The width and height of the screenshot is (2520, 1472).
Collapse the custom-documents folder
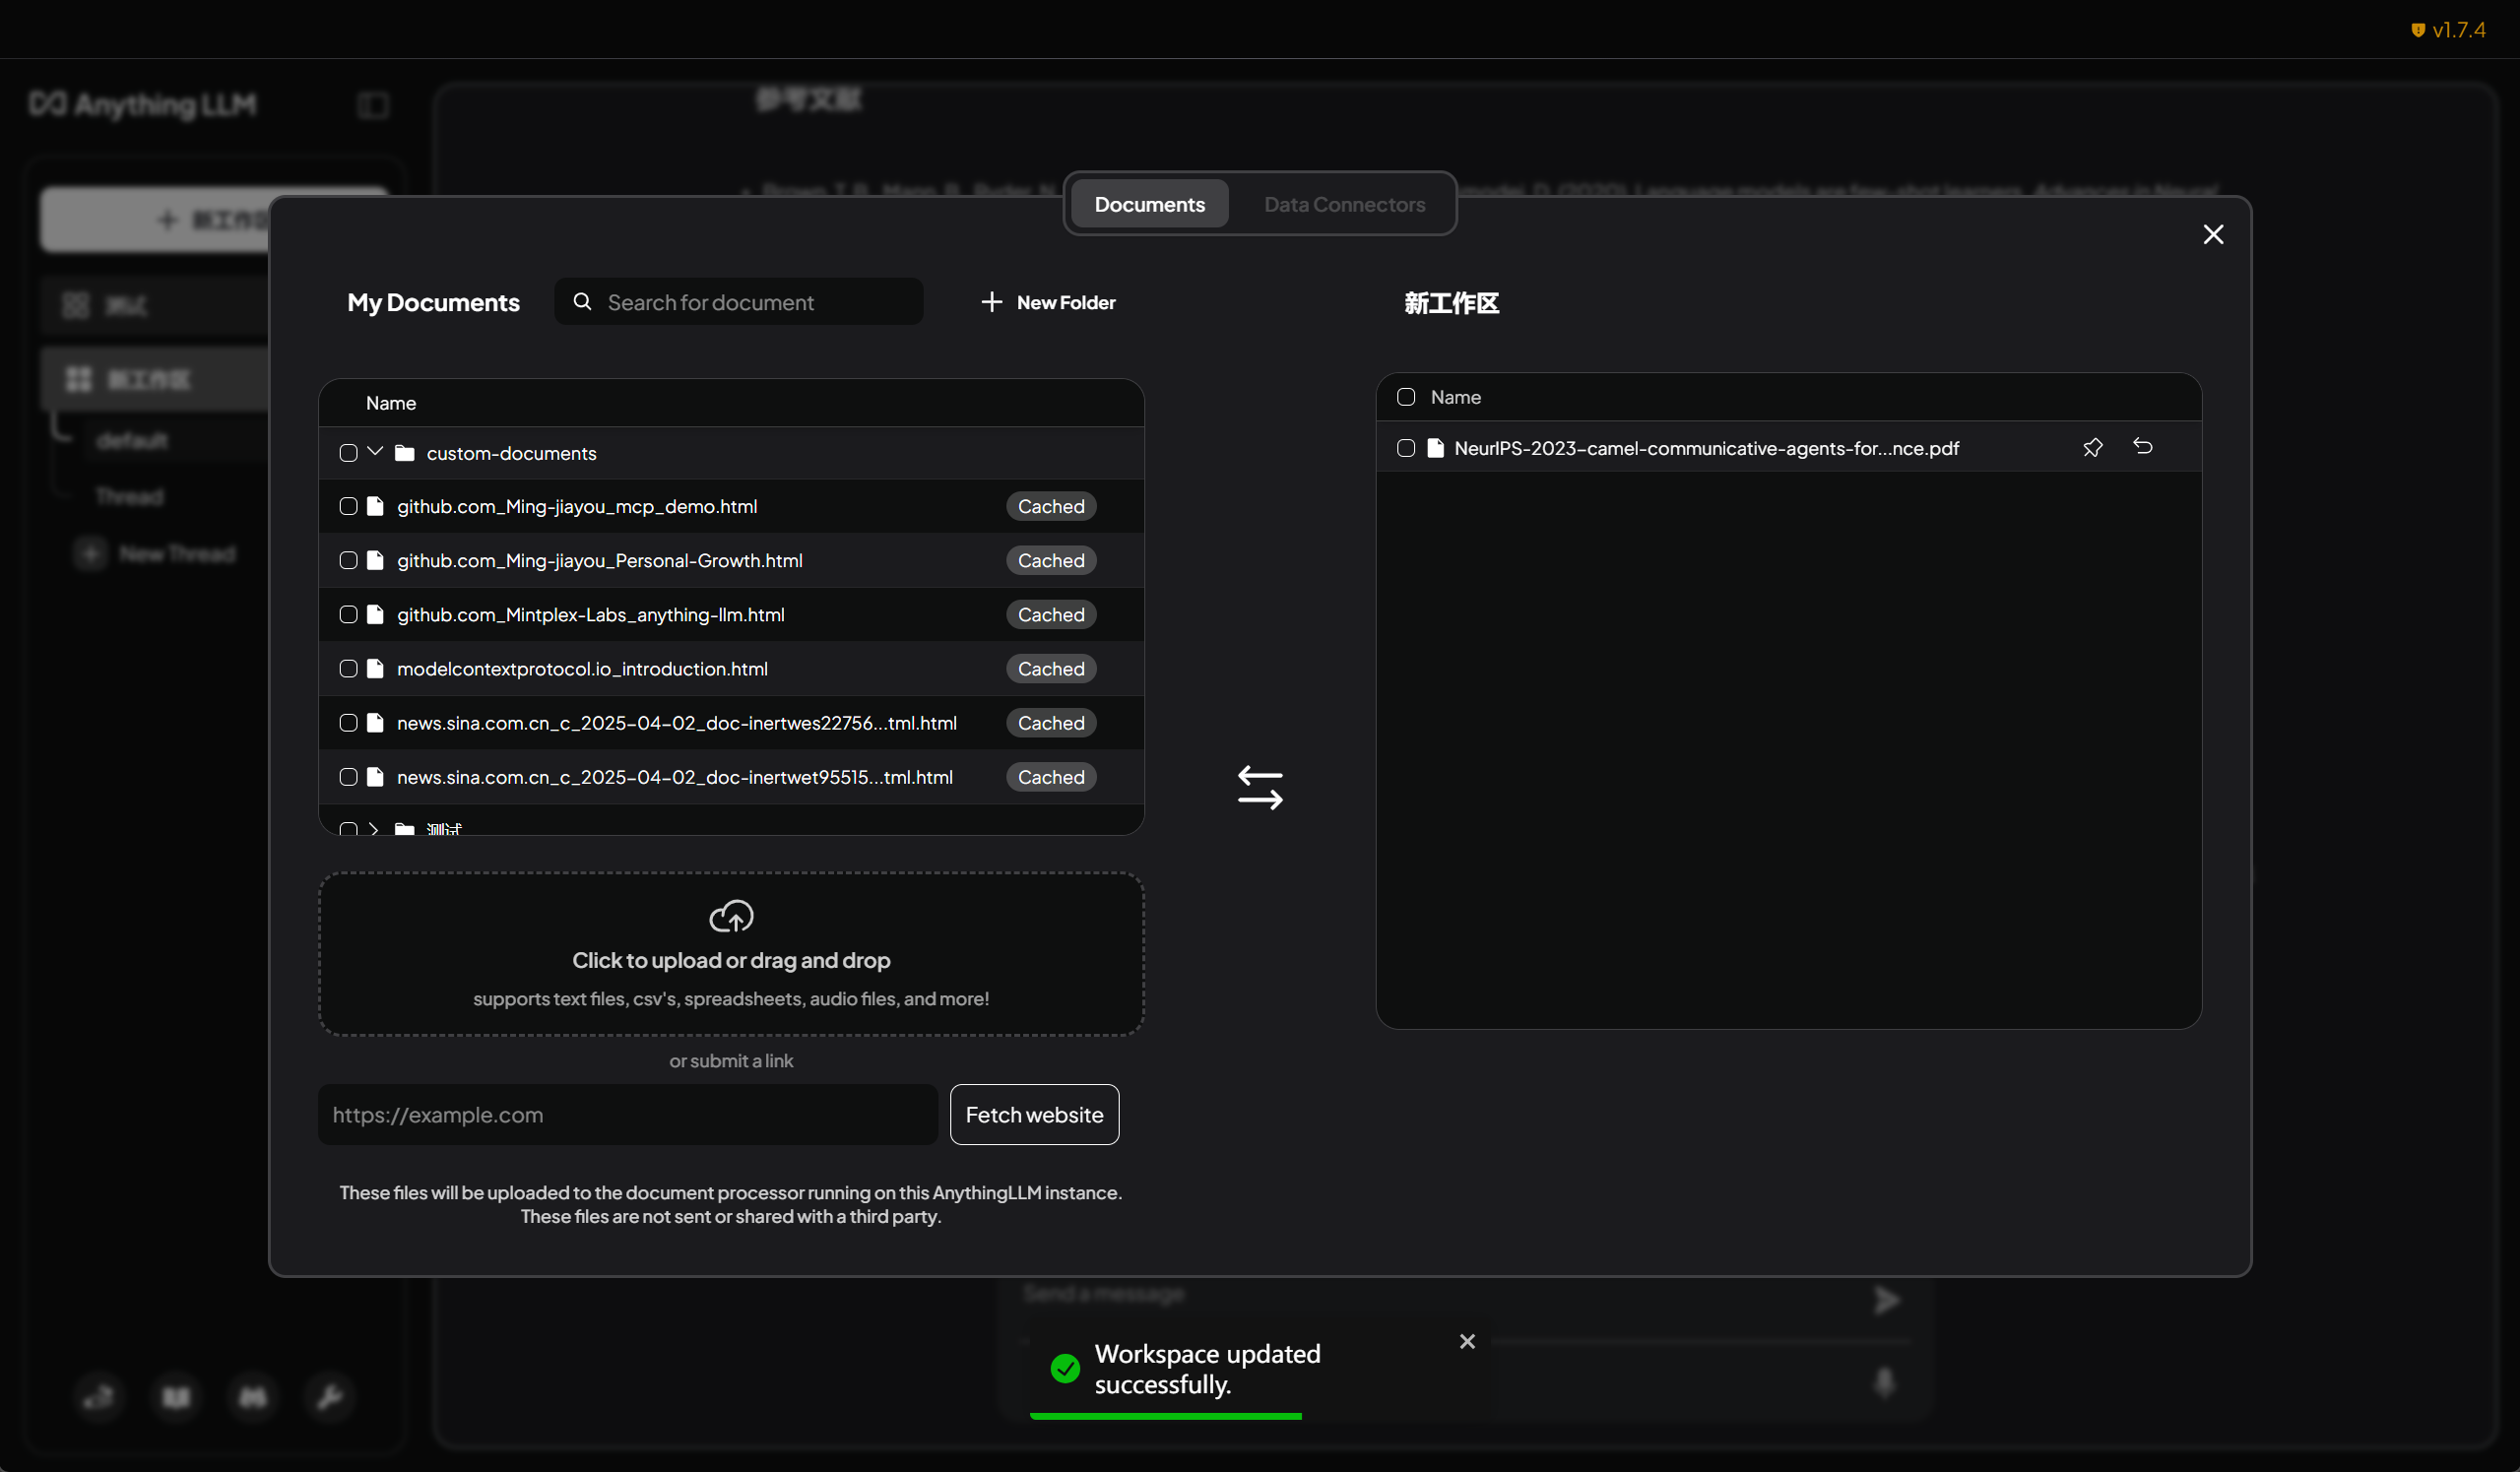click(x=375, y=452)
